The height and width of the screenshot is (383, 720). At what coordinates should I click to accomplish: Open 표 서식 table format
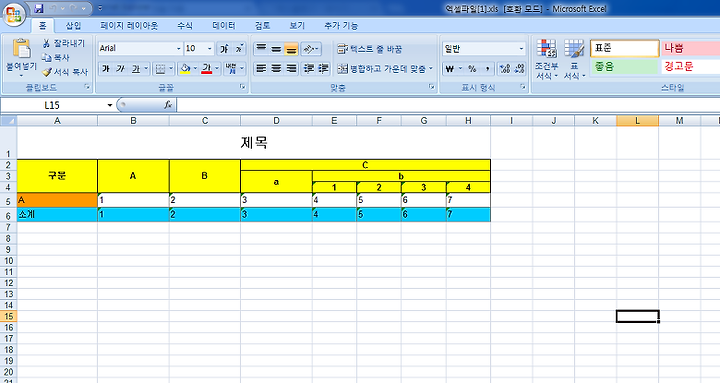(574, 59)
